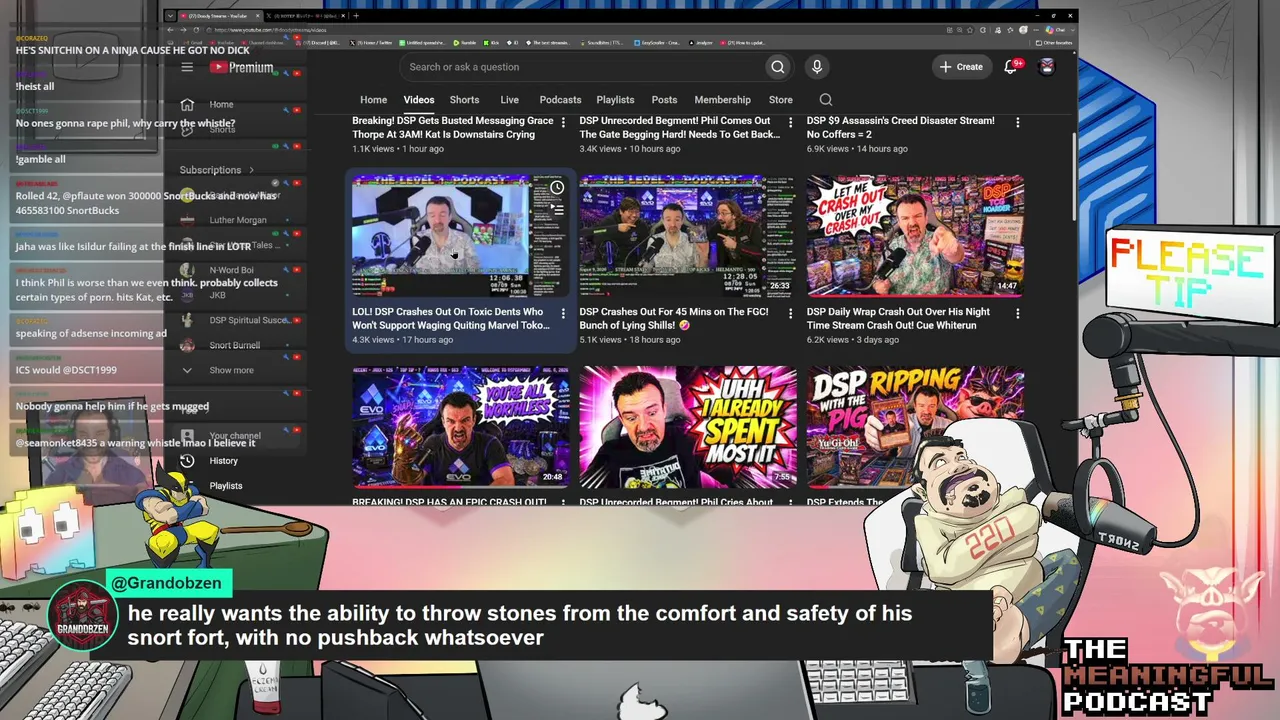Open the DSP Spiritual Susce... subscription

click(x=249, y=320)
